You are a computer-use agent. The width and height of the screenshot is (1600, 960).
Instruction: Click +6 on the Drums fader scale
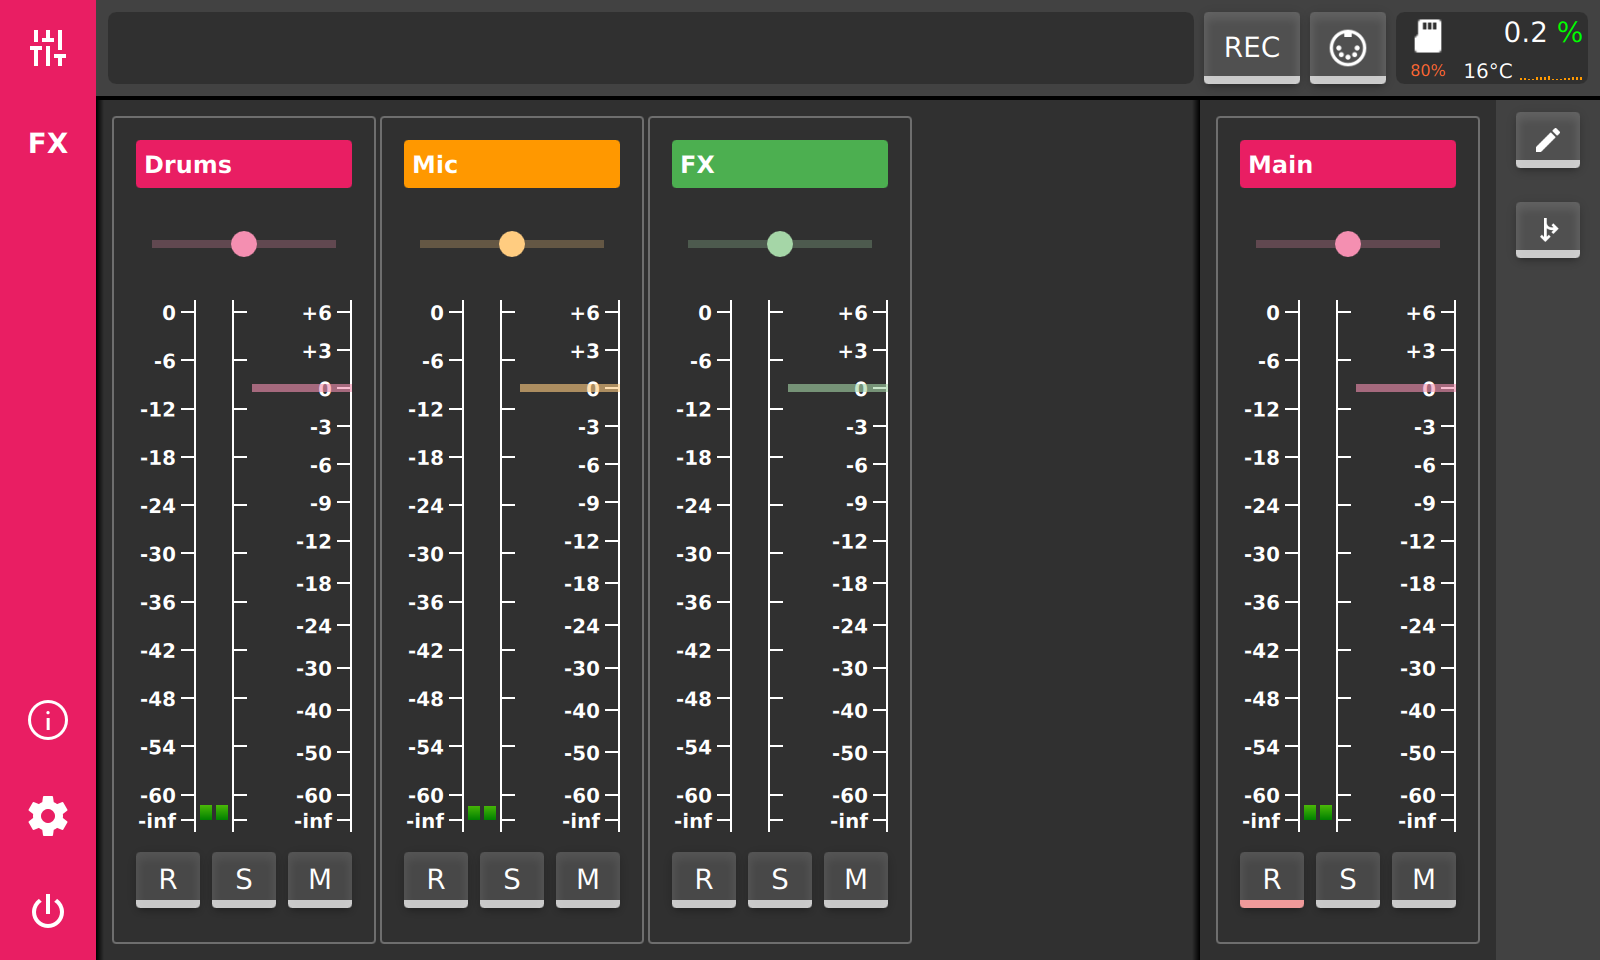317,313
